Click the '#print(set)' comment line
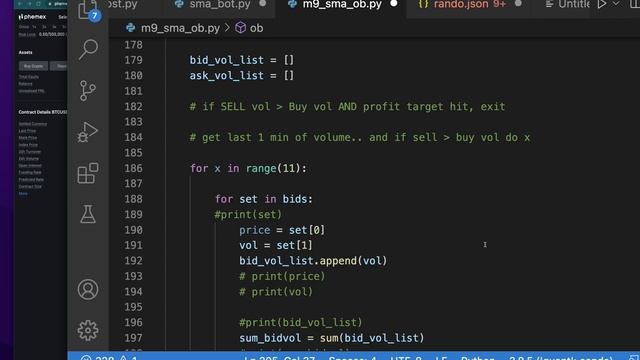The height and width of the screenshot is (360, 640). tap(248, 215)
